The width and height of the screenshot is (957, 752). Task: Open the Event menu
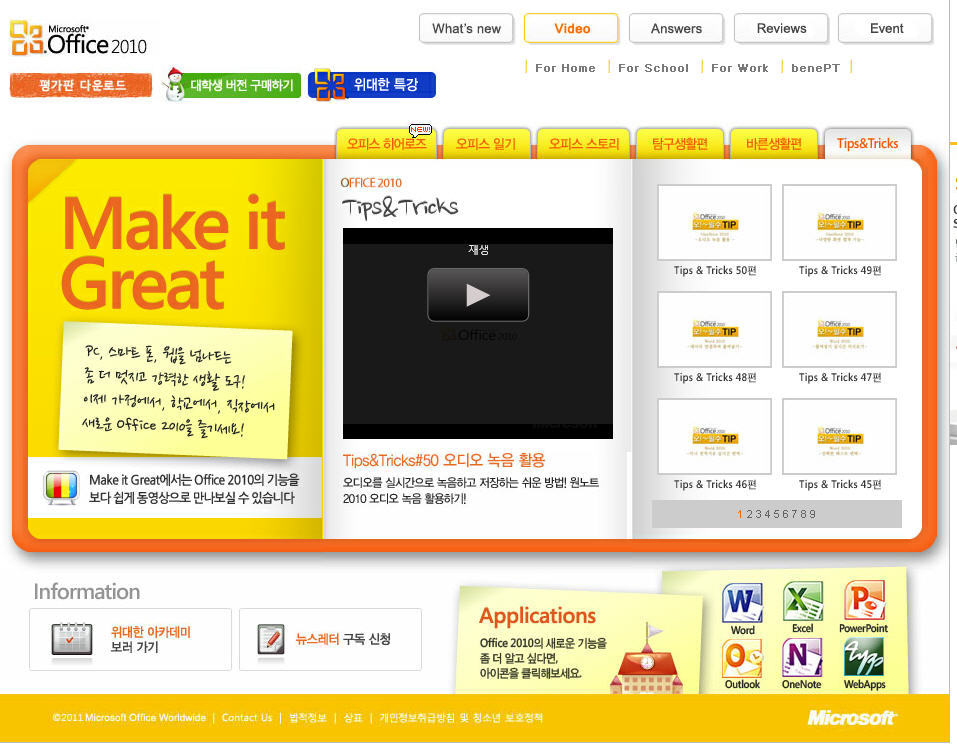click(886, 29)
